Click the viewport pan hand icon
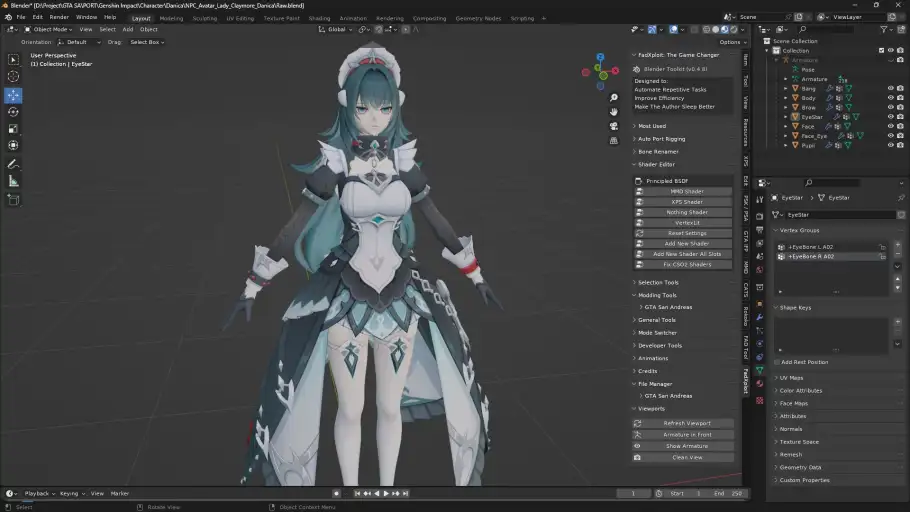The width and height of the screenshot is (910, 512). (x=613, y=112)
